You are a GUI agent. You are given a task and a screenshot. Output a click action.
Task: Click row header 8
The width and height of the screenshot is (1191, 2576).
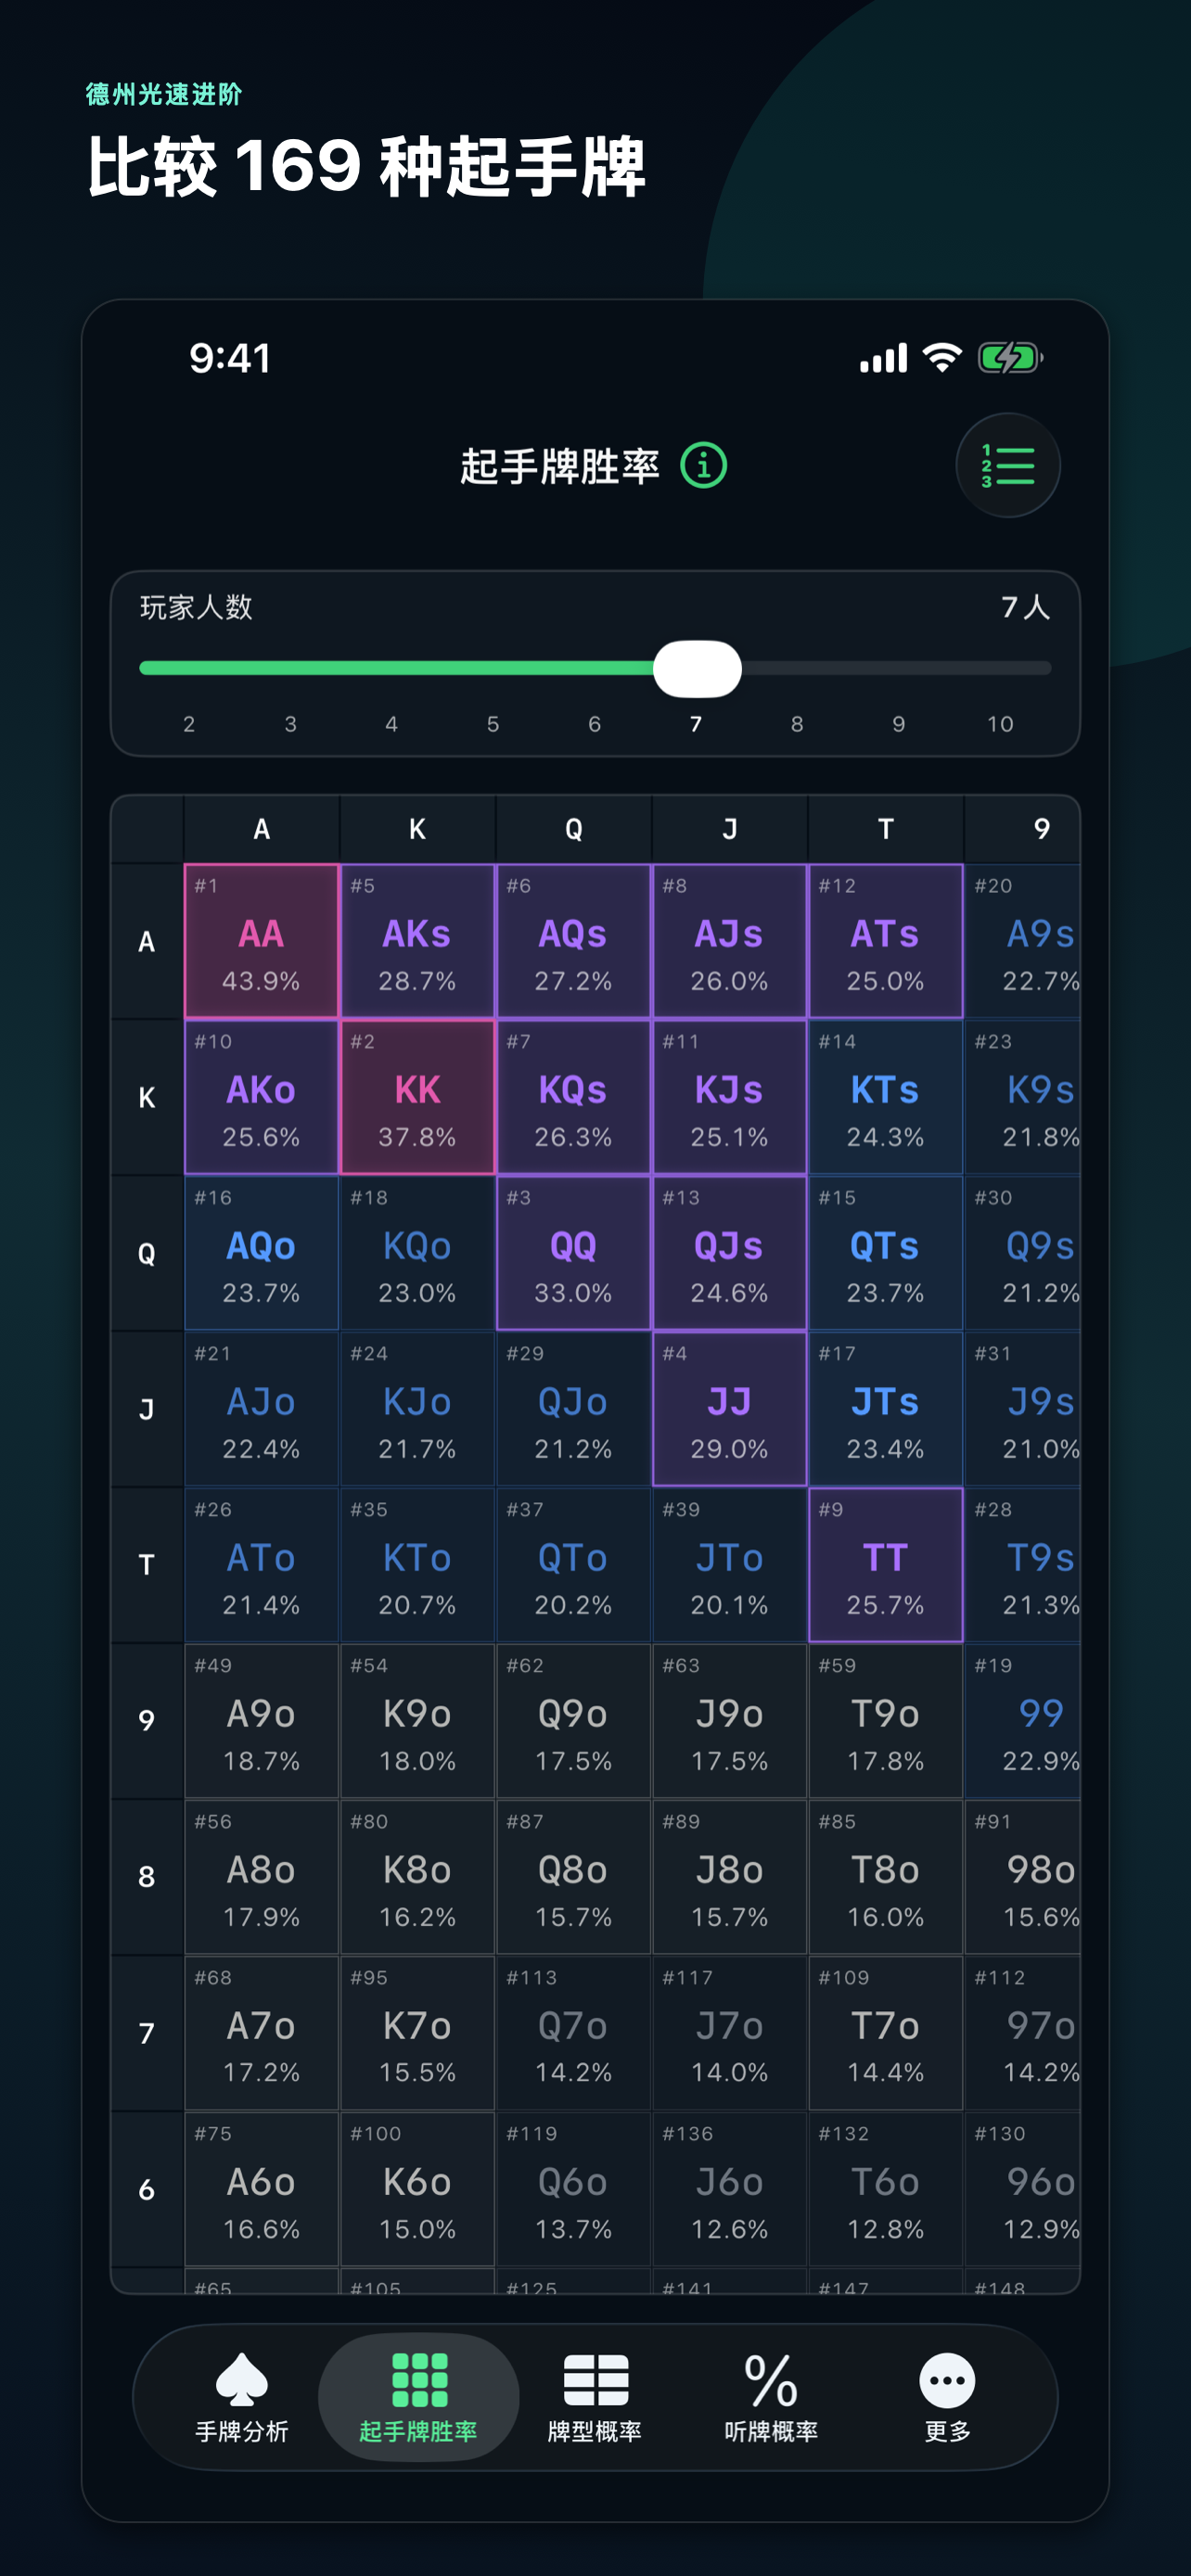(x=147, y=1877)
